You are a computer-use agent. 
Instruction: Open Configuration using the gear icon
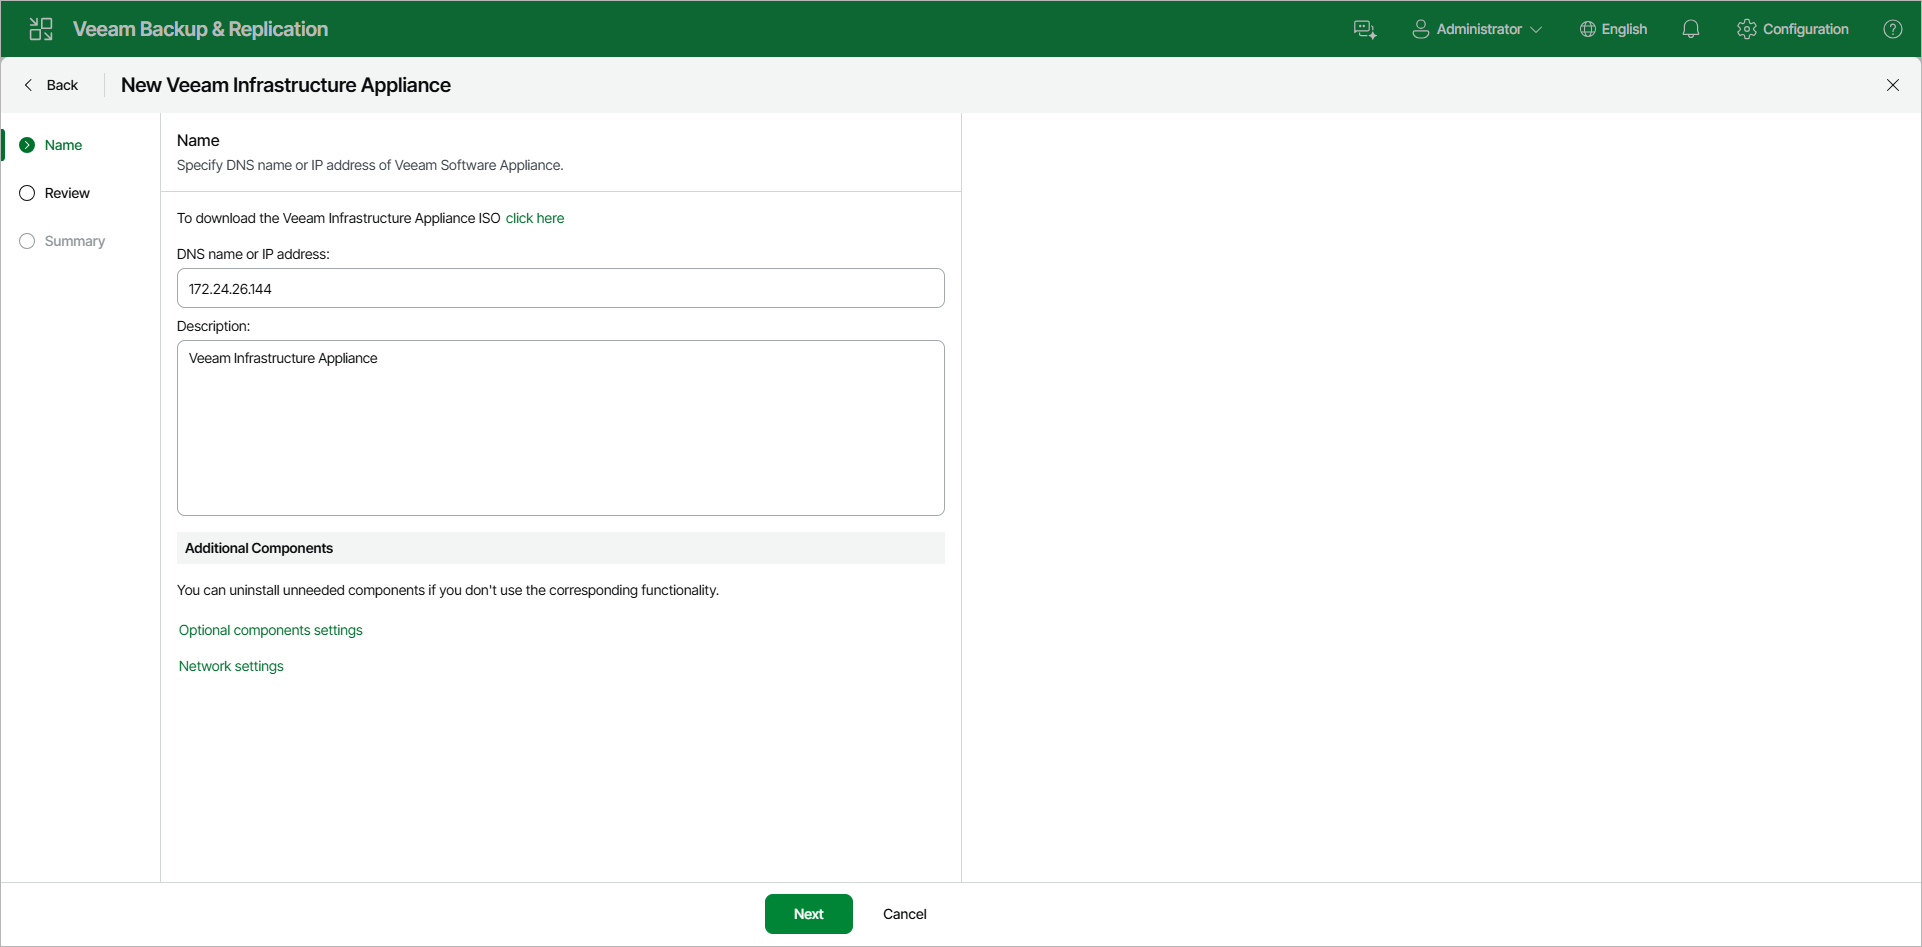[1747, 28]
